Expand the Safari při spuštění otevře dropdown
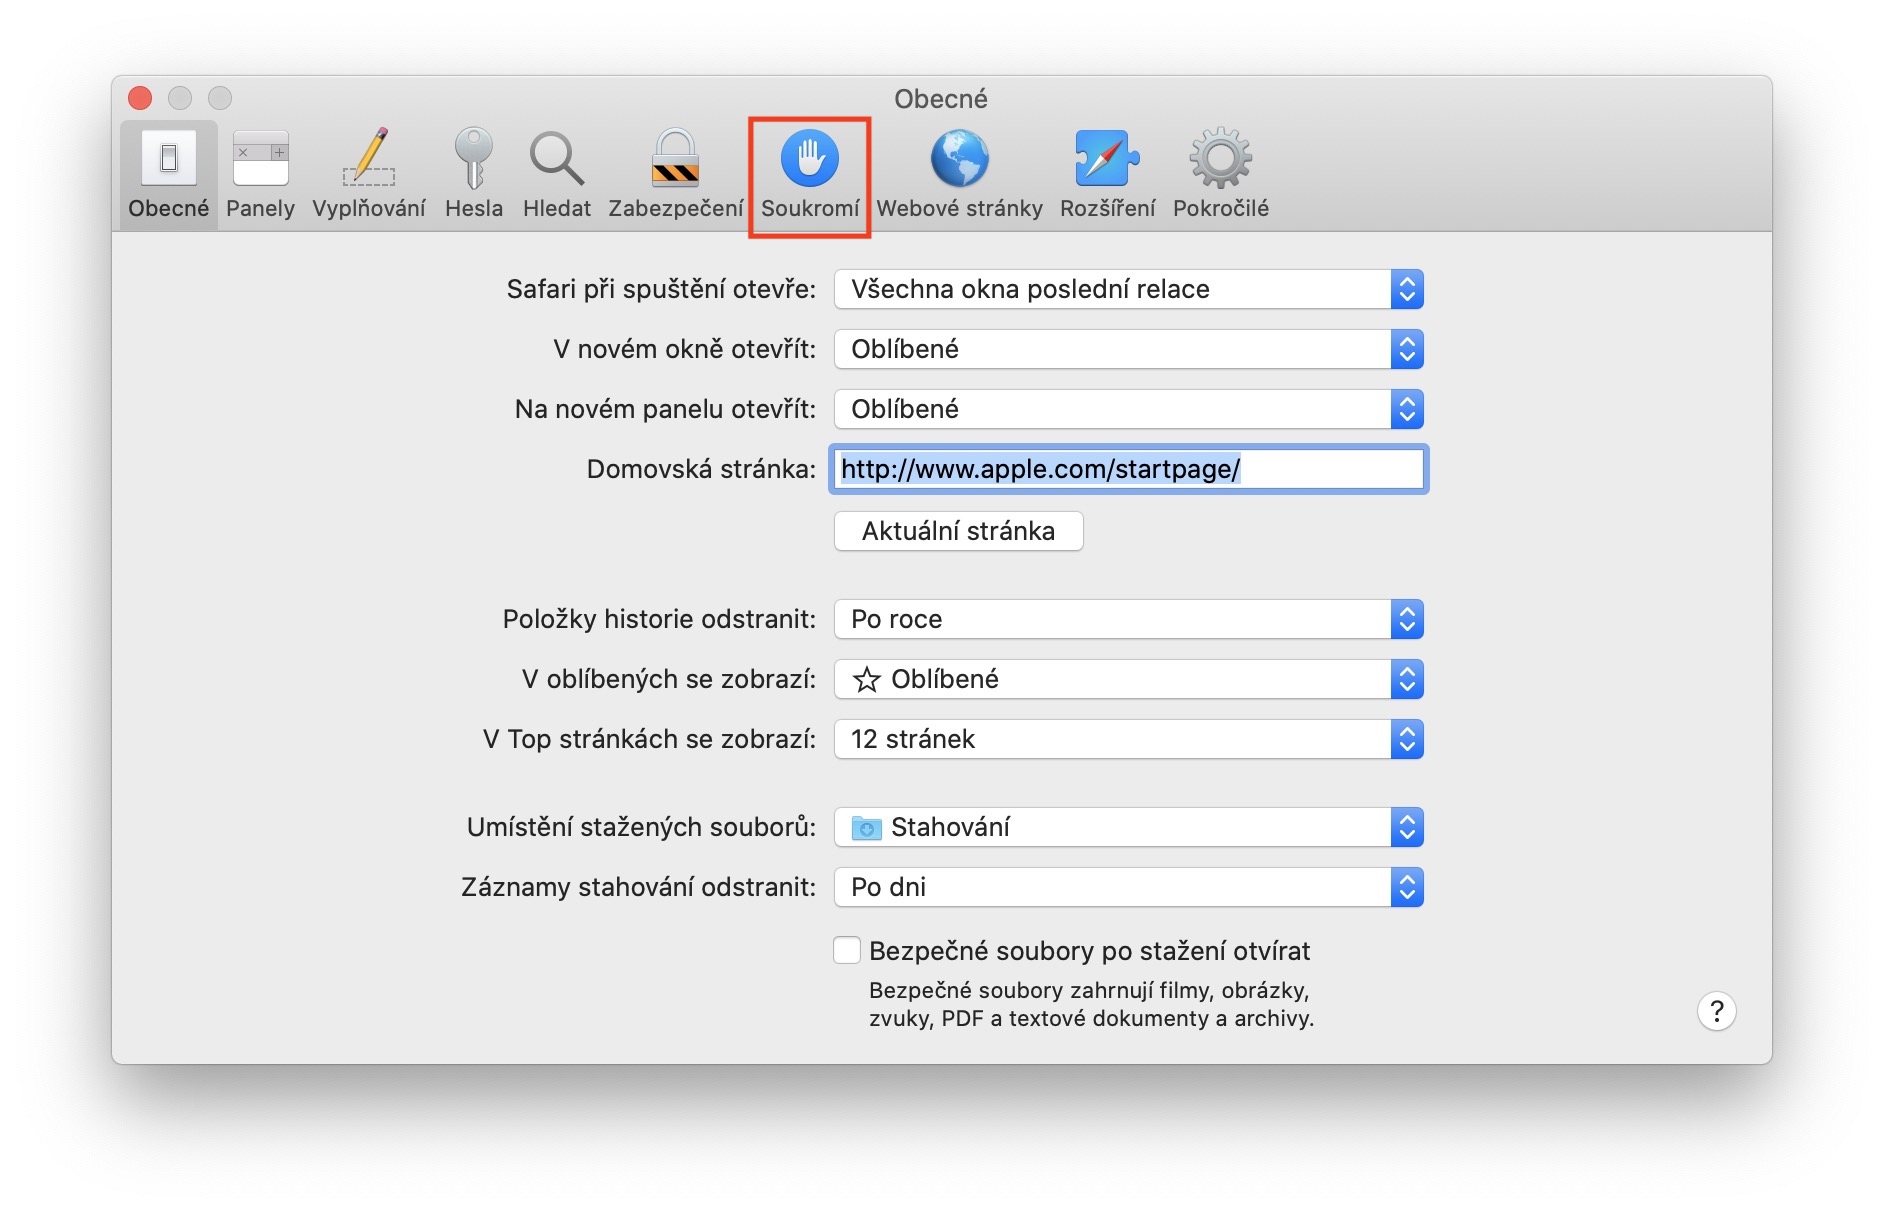Viewport: 1884px width, 1212px height. click(1128, 289)
